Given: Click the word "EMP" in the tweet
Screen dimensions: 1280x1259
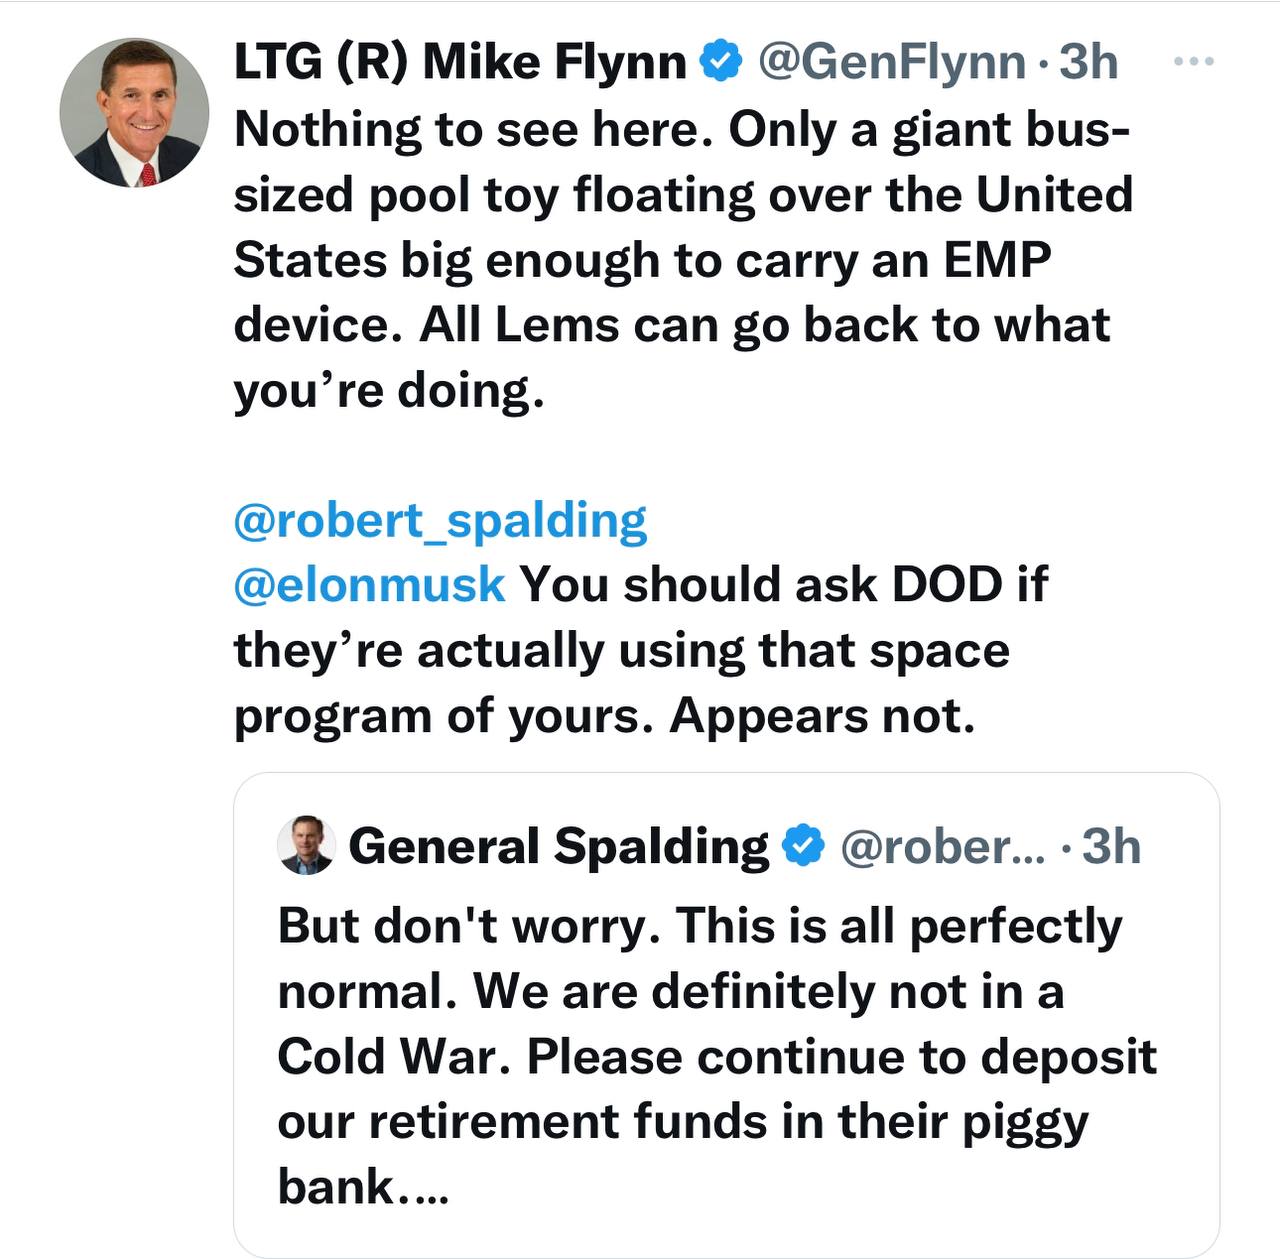Looking at the screenshot, I should (x=996, y=259).
